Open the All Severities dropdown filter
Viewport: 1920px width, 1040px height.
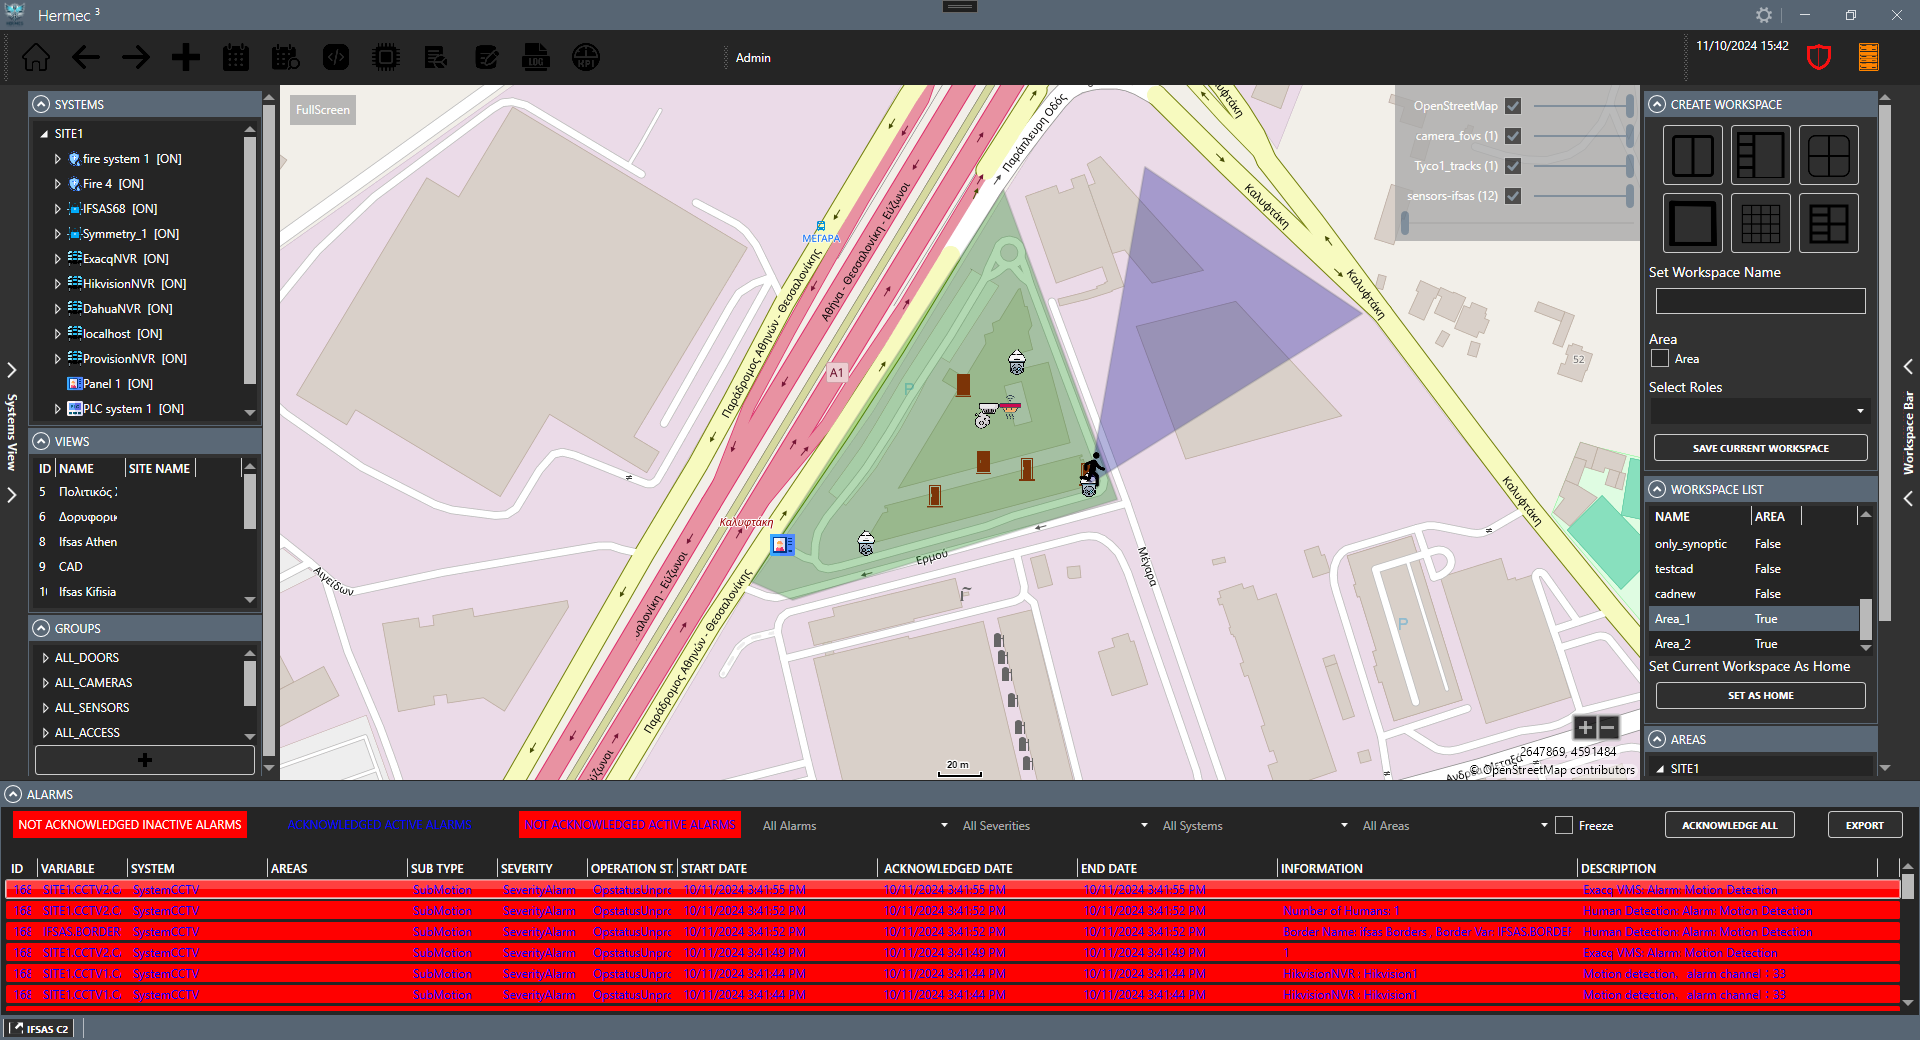1054,826
